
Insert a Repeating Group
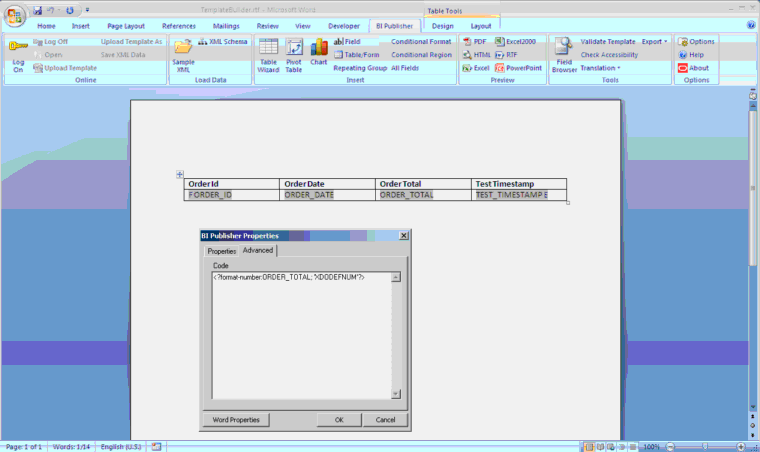click(360, 68)
